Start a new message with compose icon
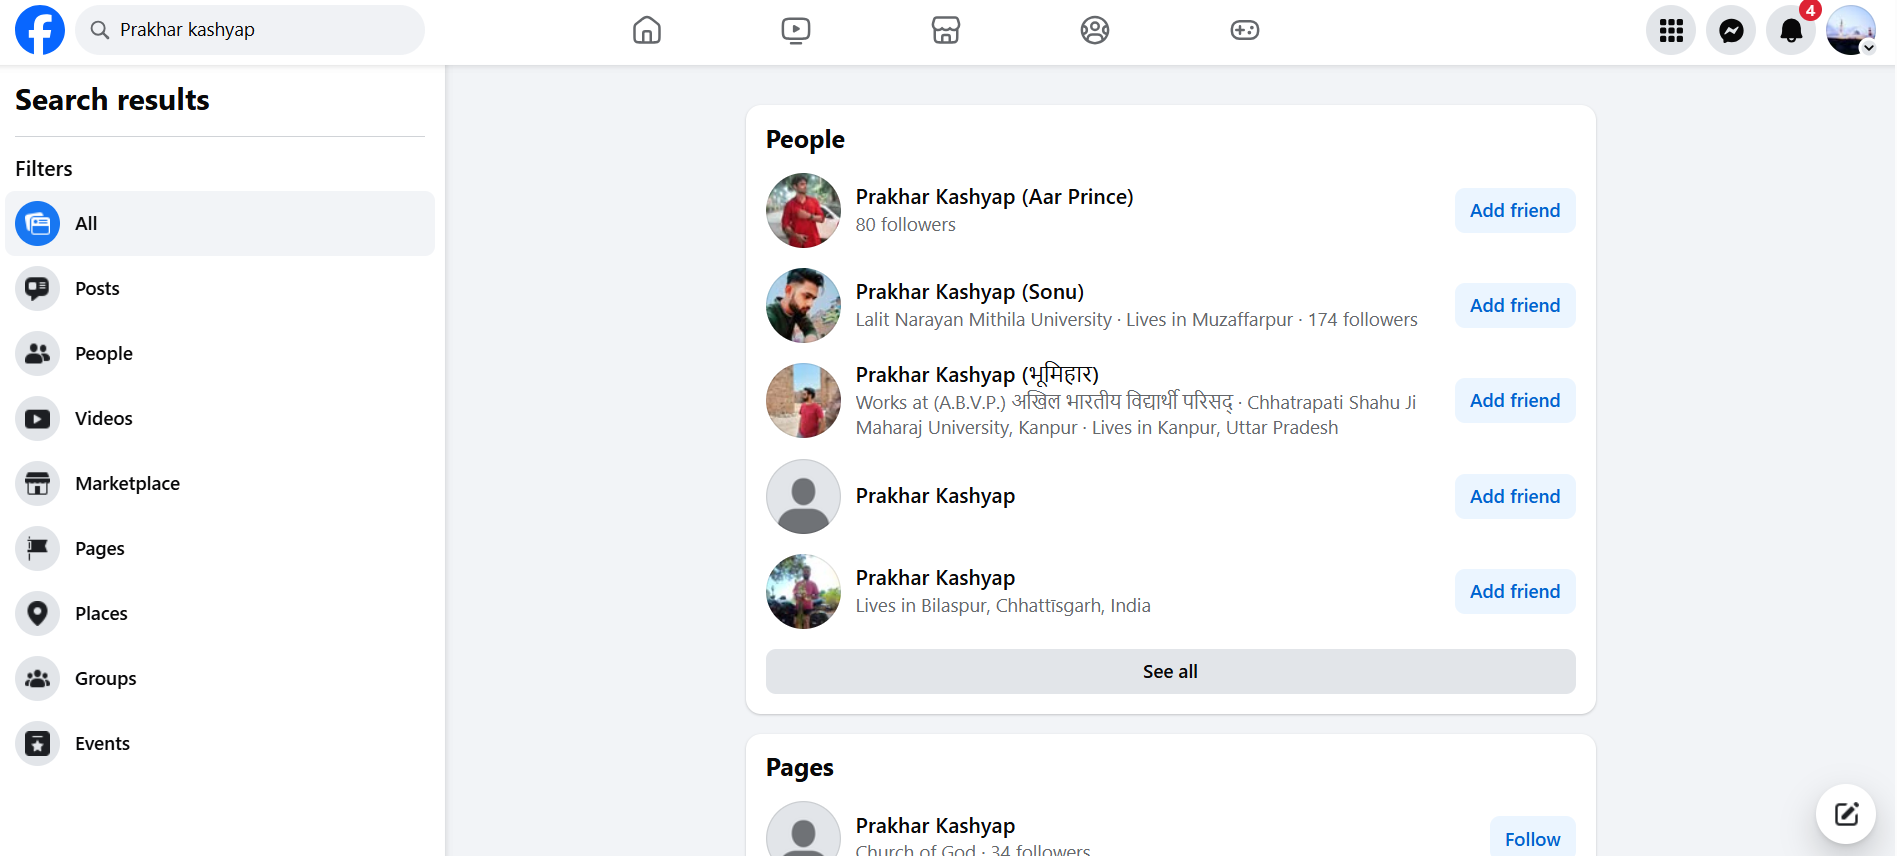Screen dimensions: 1897x856 click(1846, 814)
